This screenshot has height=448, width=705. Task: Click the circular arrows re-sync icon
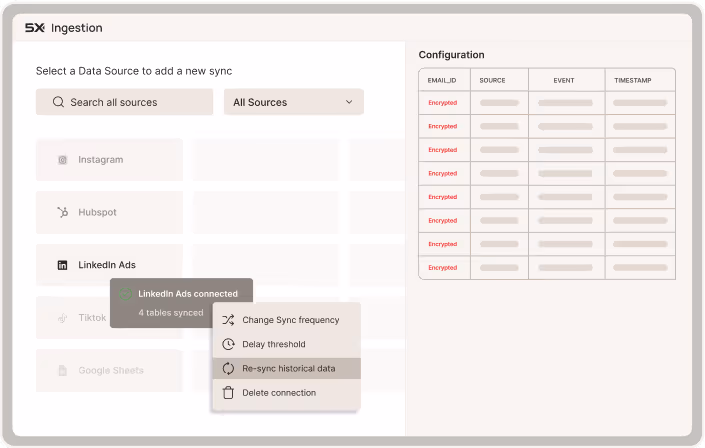228,368
